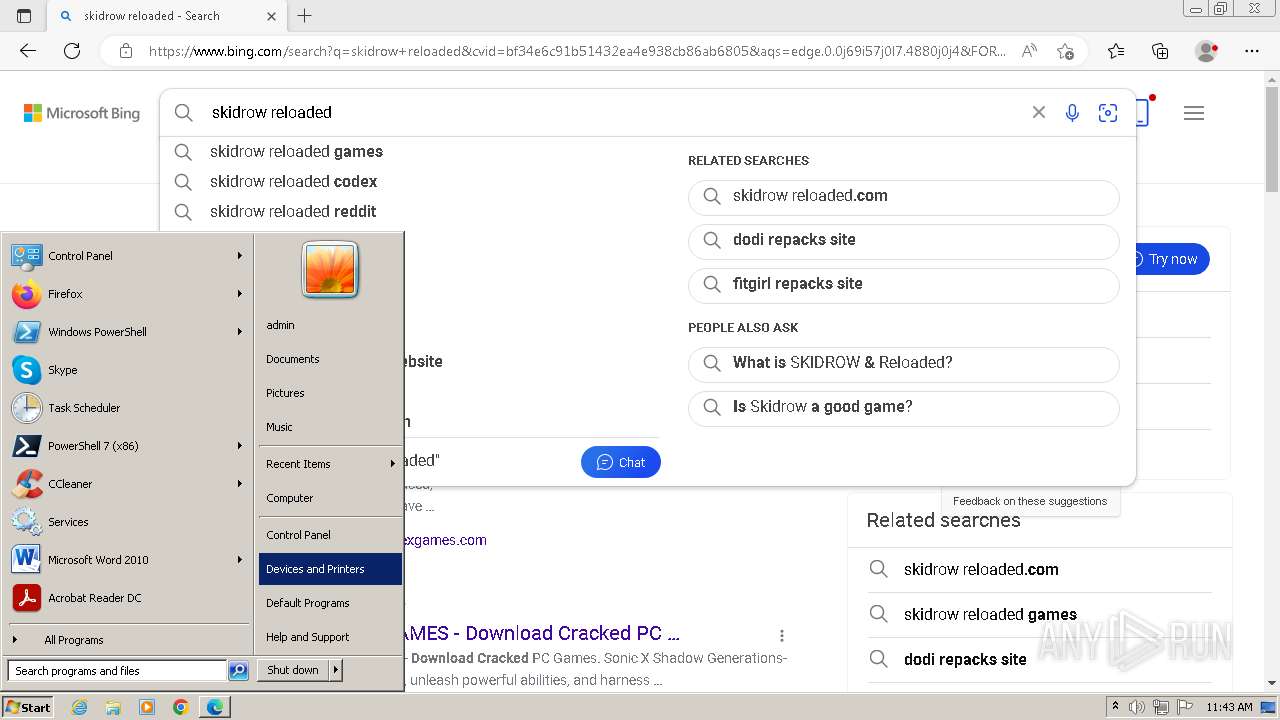Add this page to favorites
This screenshot has height=720, width=1280.
tap(1065, 51)
